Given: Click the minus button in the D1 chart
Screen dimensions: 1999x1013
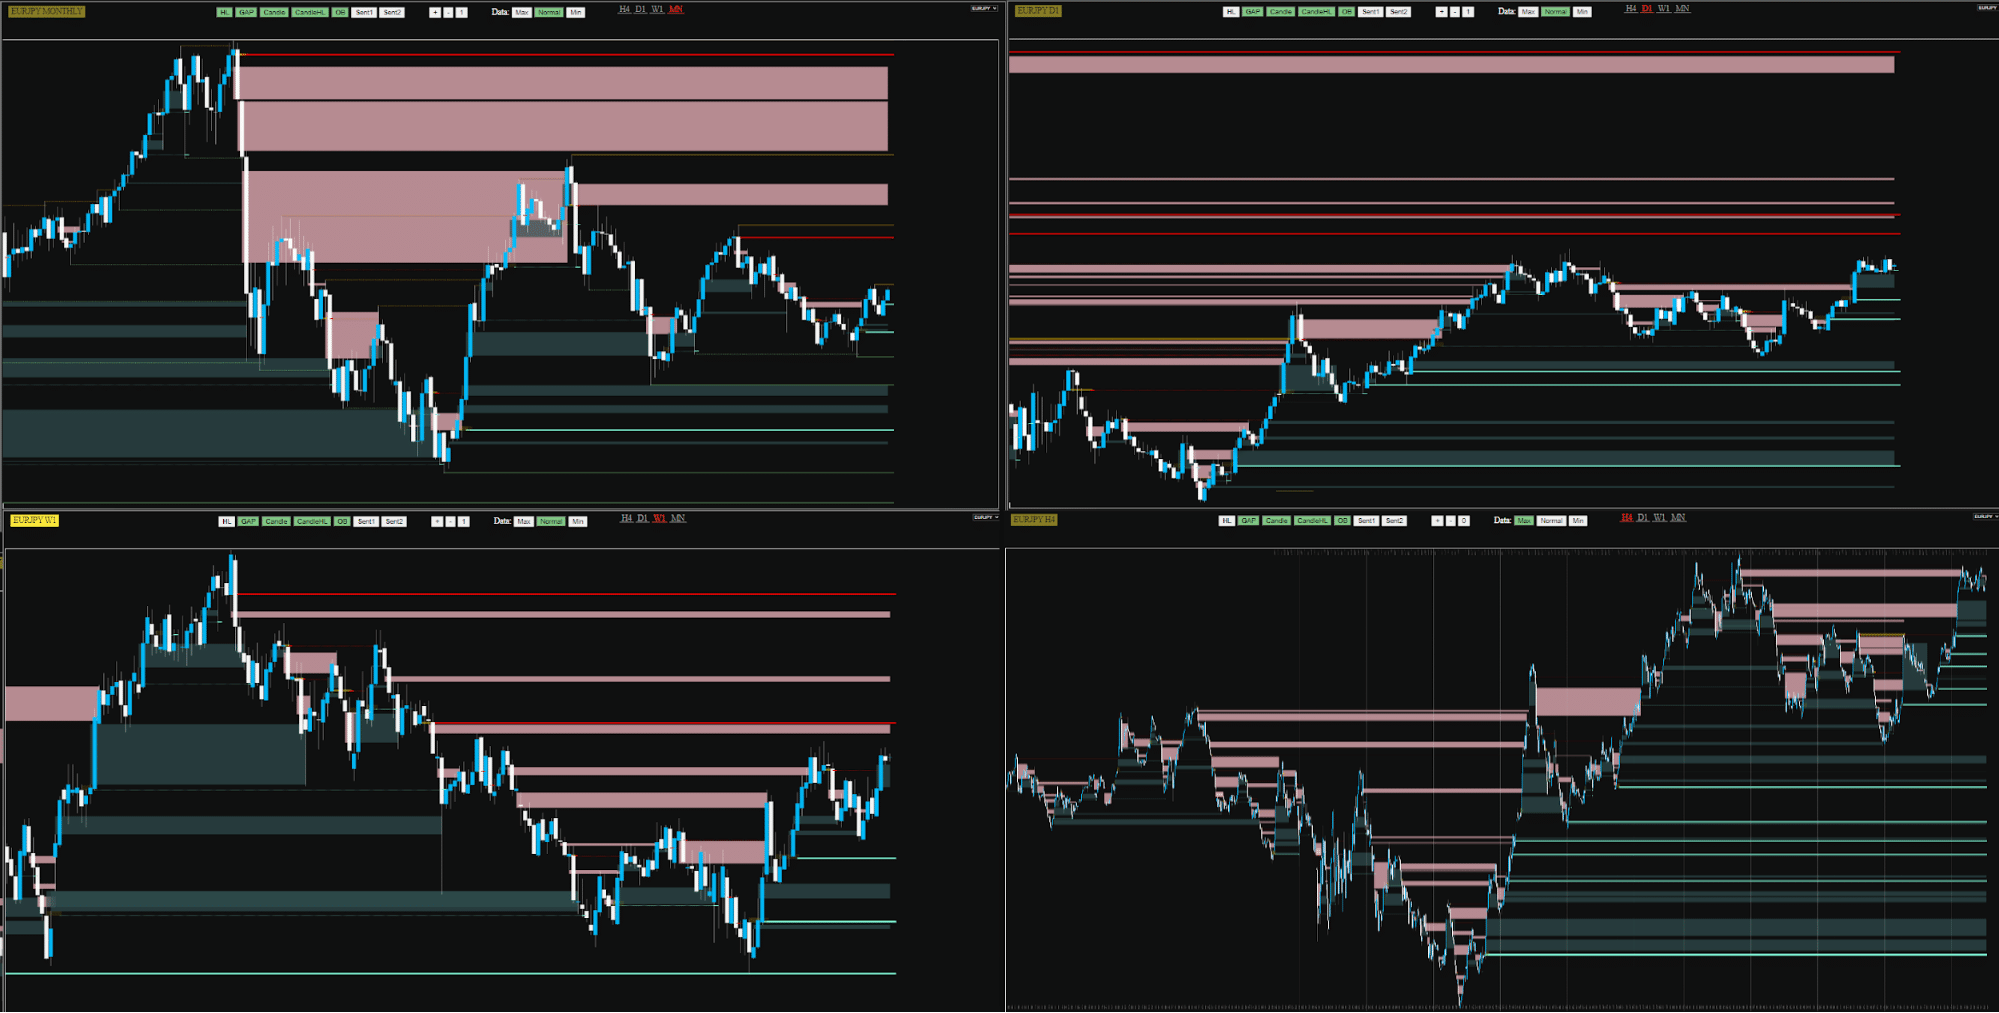Looking at the screenshot, I should (1455, 12).
